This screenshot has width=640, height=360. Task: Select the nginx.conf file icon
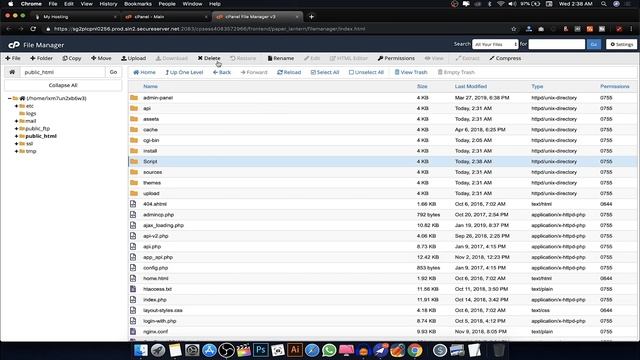point(133,331)
